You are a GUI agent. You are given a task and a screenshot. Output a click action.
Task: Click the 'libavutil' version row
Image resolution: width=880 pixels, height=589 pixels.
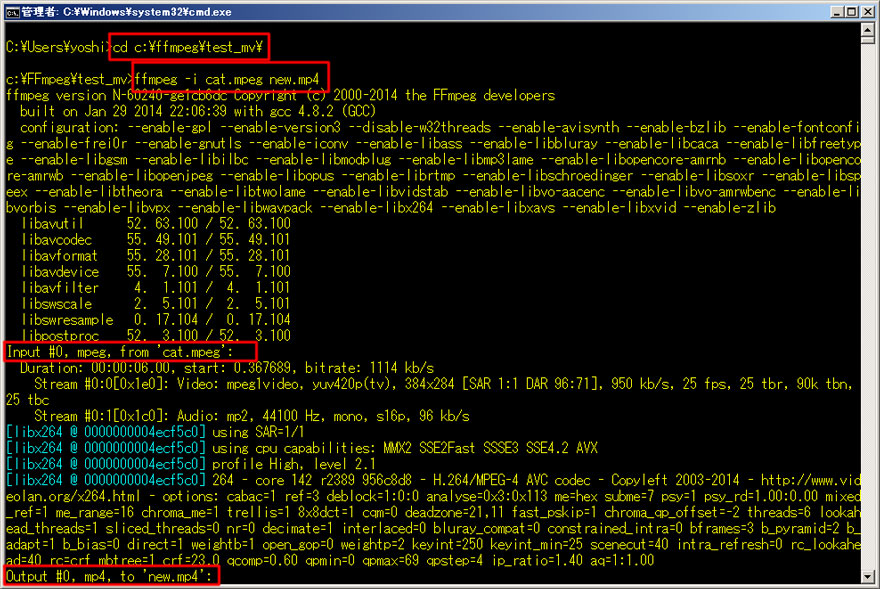(x=156, y=223)
